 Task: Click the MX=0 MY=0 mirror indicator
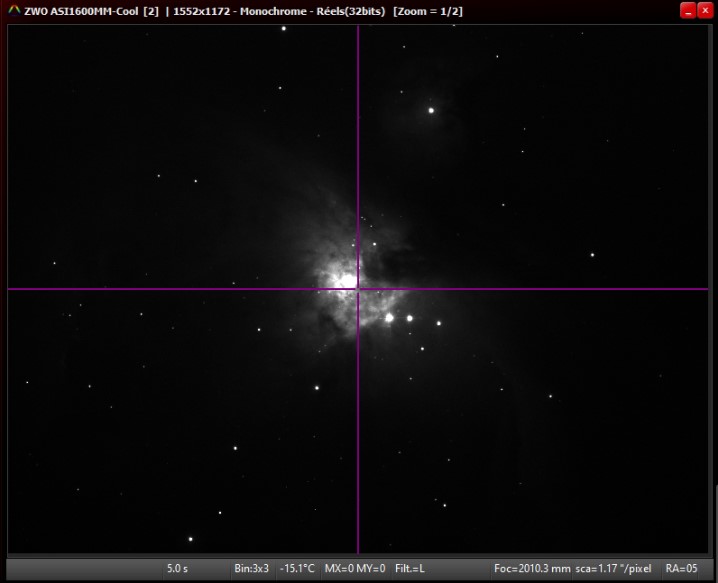355,568
